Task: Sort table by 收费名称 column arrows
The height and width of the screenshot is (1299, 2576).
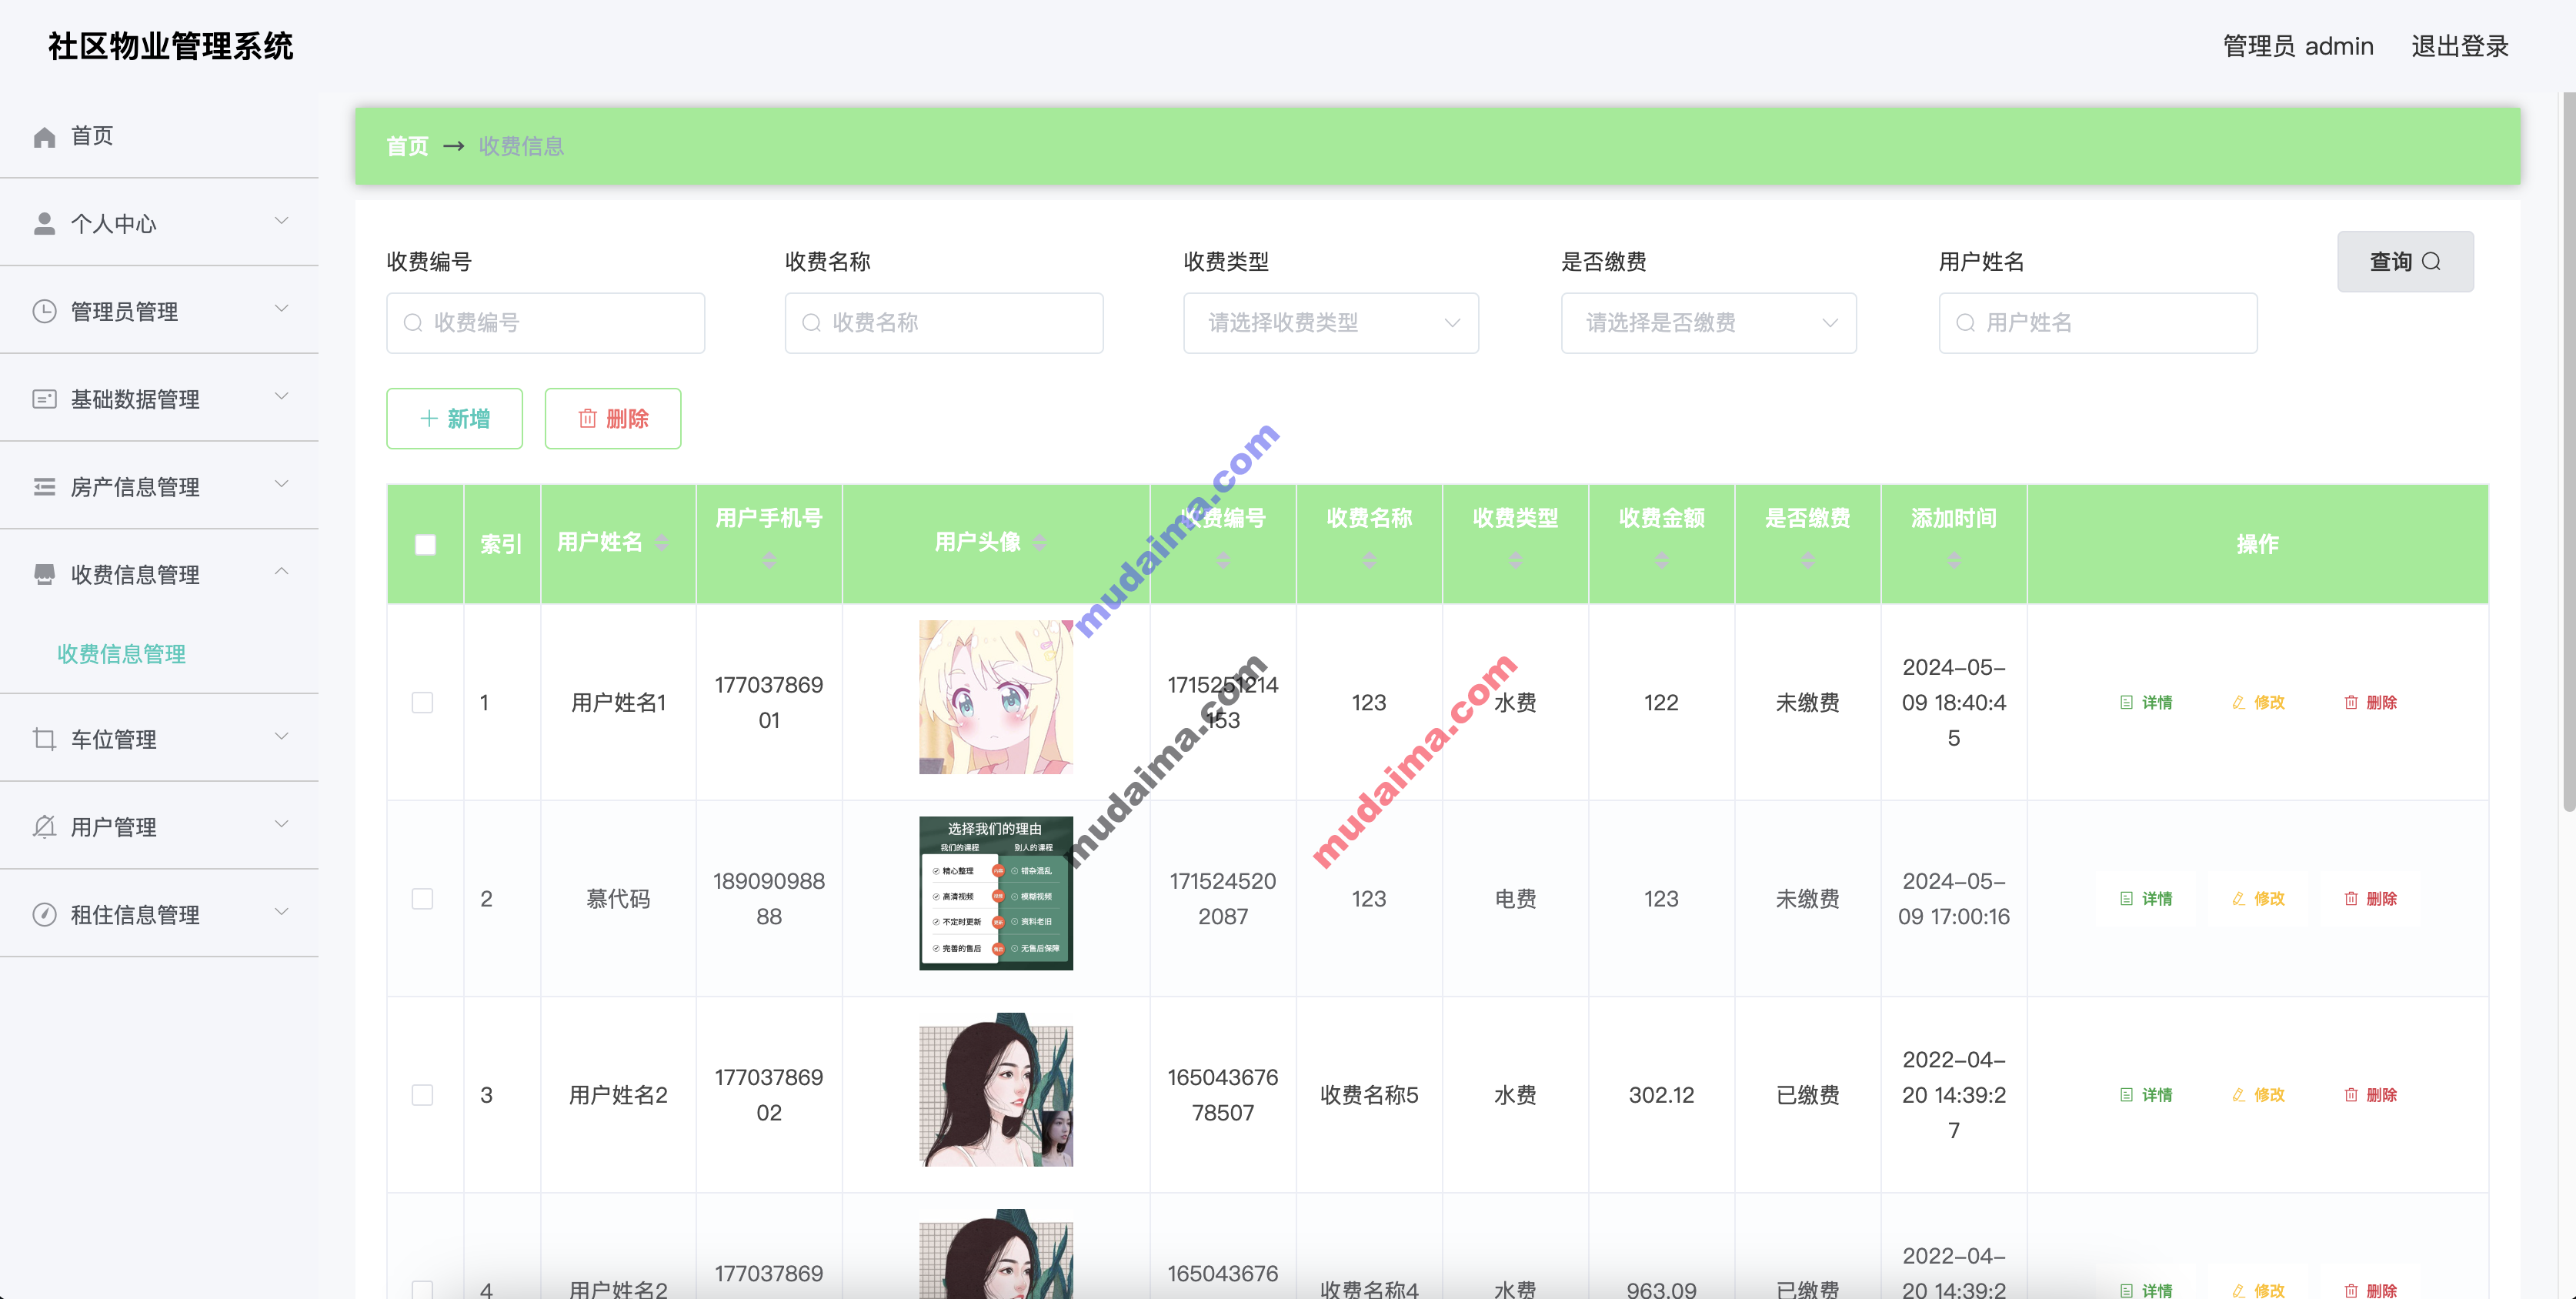Action: coord(1369,560)
